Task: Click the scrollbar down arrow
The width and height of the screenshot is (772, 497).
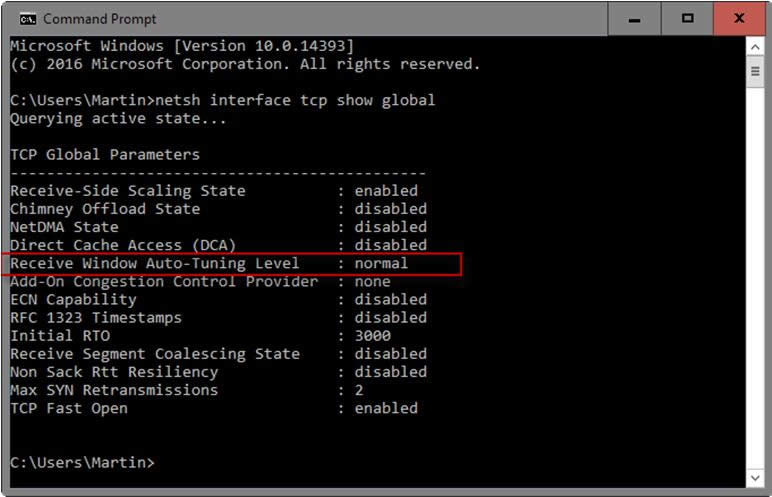Action: [756, 478]
